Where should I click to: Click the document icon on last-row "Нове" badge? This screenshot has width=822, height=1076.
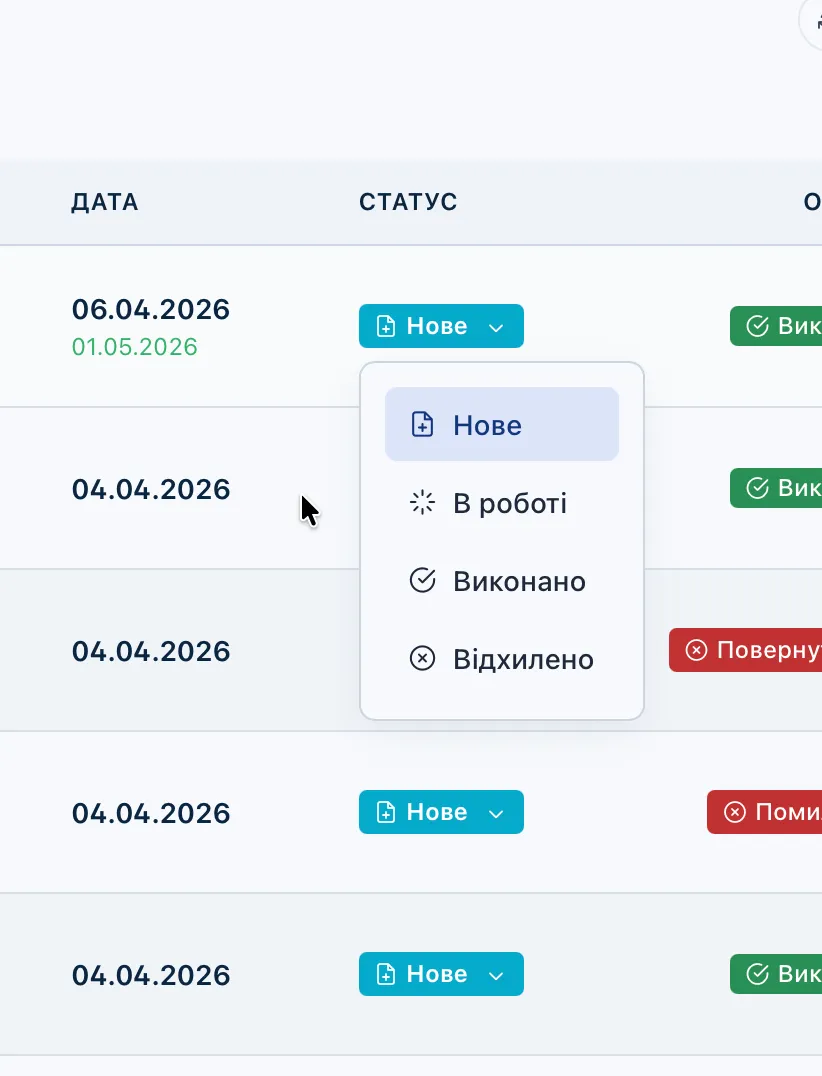tap(385, 974)
